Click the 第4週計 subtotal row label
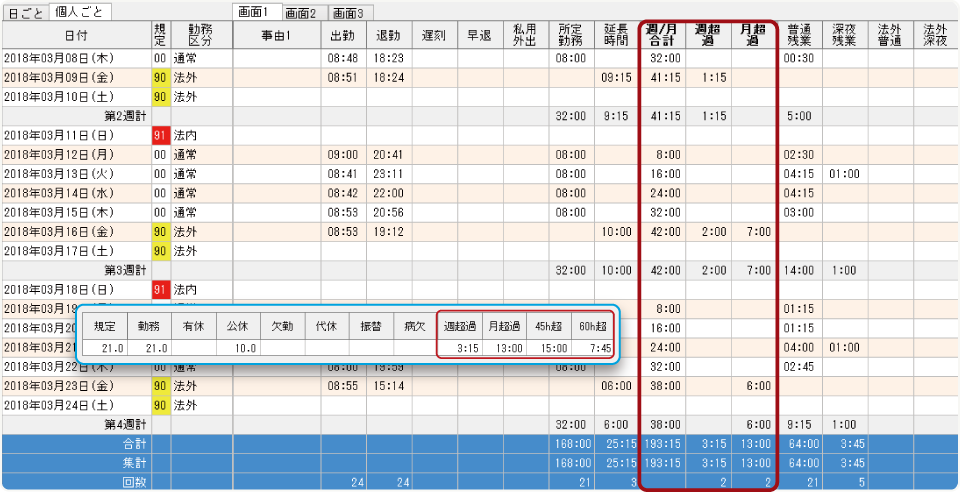The width and height of the screenshot is (960, 492). tap(126, 425)
